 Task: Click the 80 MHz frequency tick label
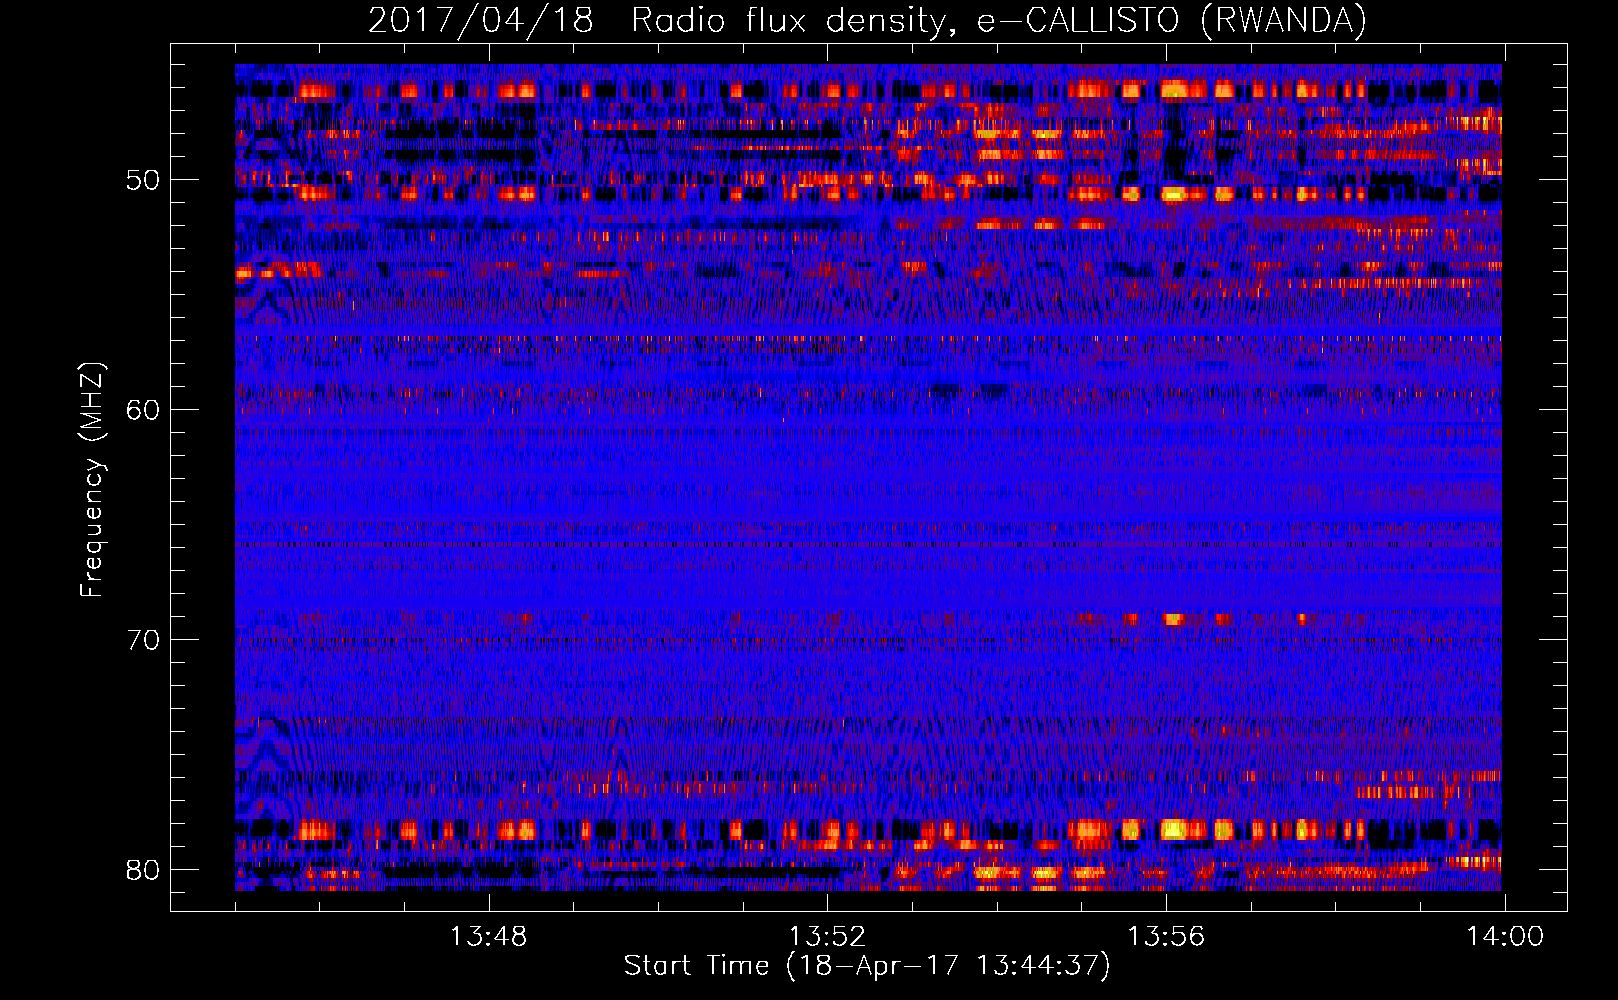coord(143,869)
